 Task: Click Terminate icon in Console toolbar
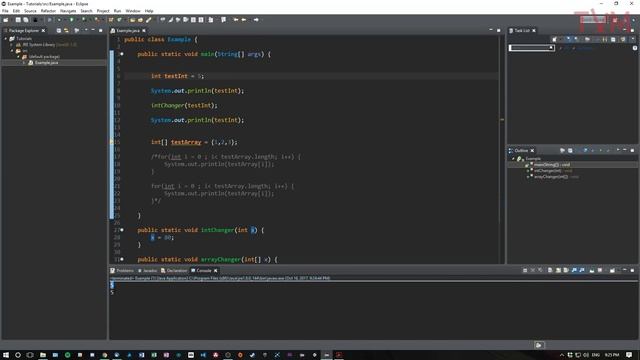(525, 270)
